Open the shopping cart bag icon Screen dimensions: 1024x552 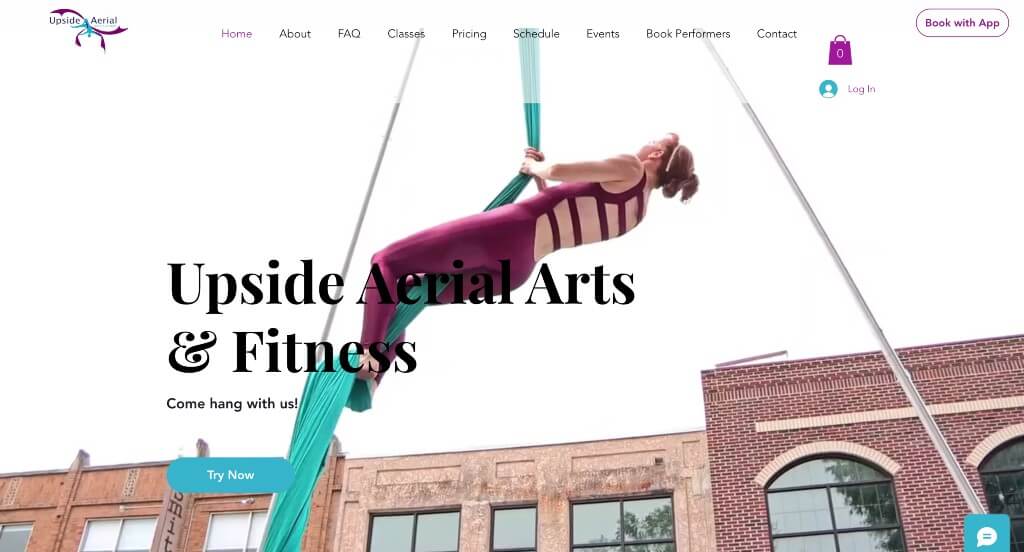coord(840,50)
